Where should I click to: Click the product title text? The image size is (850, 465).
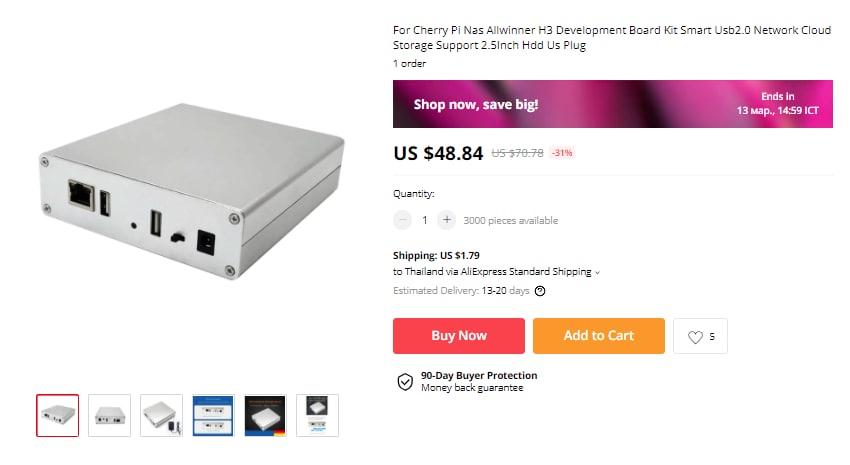[x=611, y=37]
